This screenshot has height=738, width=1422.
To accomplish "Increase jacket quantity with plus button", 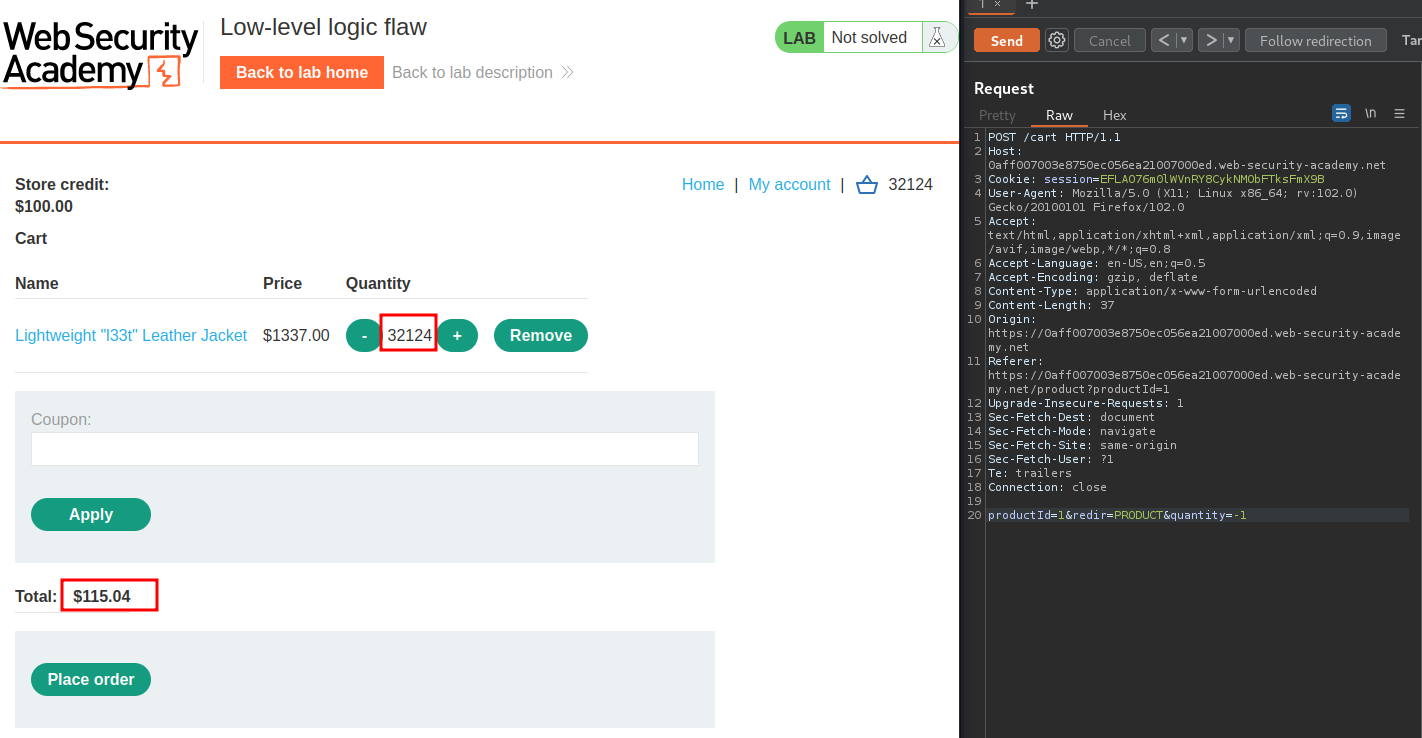I will click(x=457, y=335).
